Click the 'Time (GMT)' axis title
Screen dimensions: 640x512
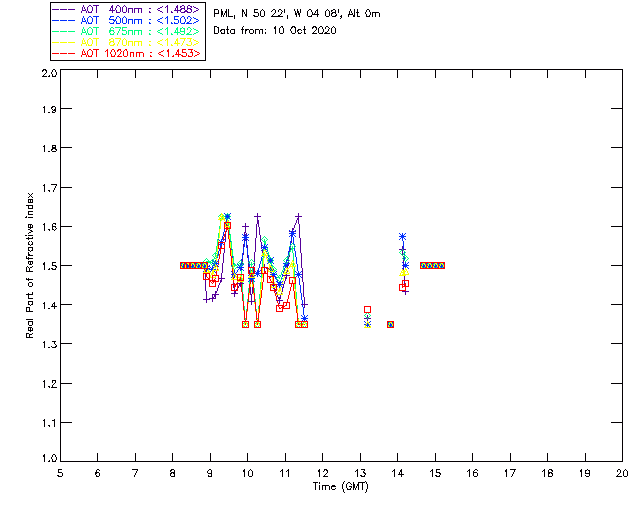pyautogui.click(x=340, y=487)
